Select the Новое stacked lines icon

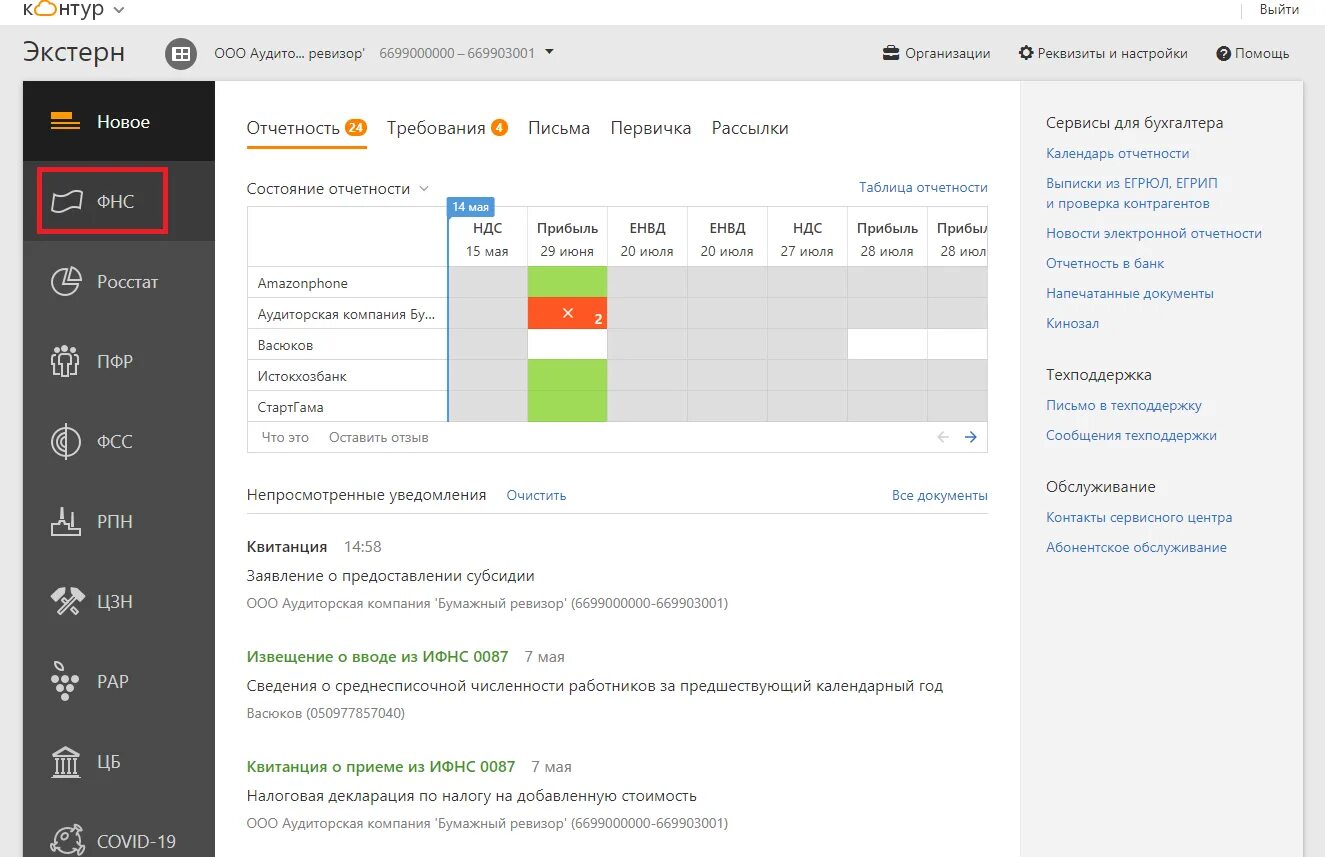click(65, 122)
